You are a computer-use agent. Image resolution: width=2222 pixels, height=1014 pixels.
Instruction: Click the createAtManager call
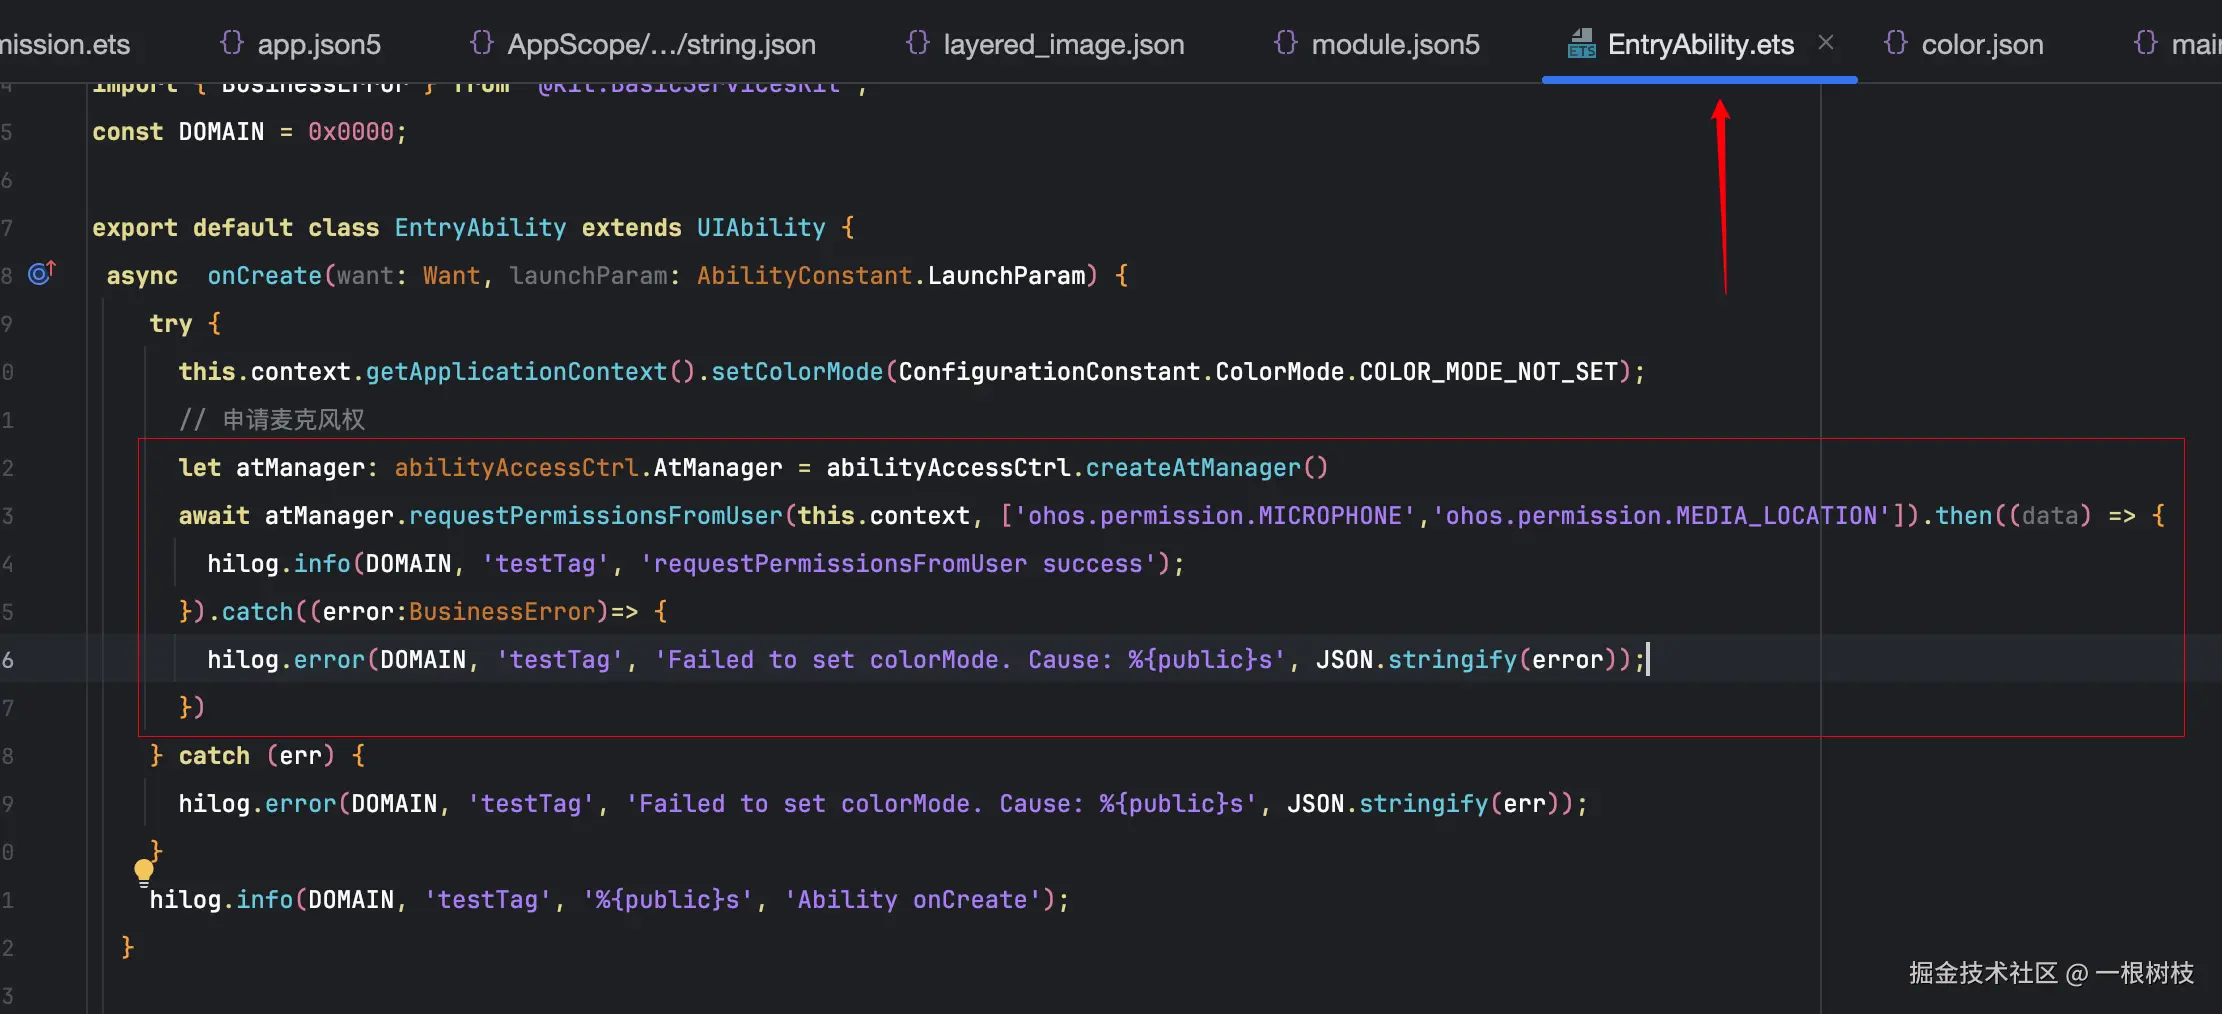pyautogui.click(x=1193, y=468)
